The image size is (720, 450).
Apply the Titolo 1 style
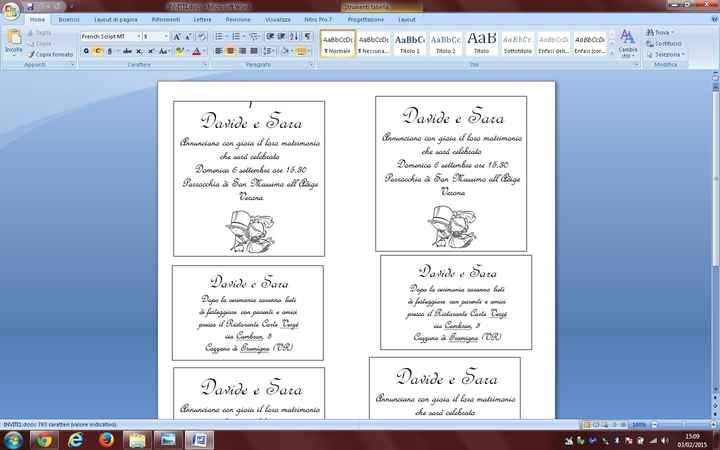tap(410, 43)
